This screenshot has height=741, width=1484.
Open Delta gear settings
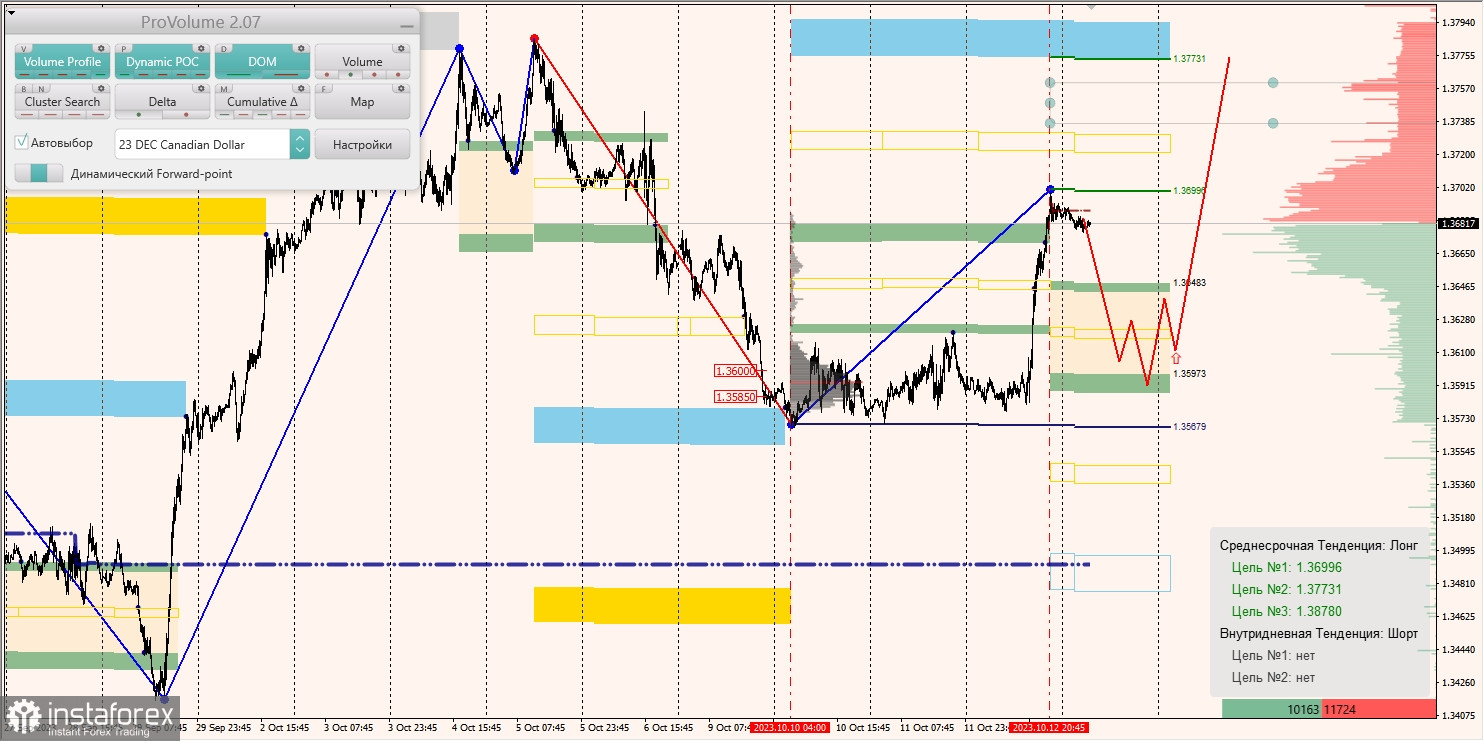click(x=200, y=88)
